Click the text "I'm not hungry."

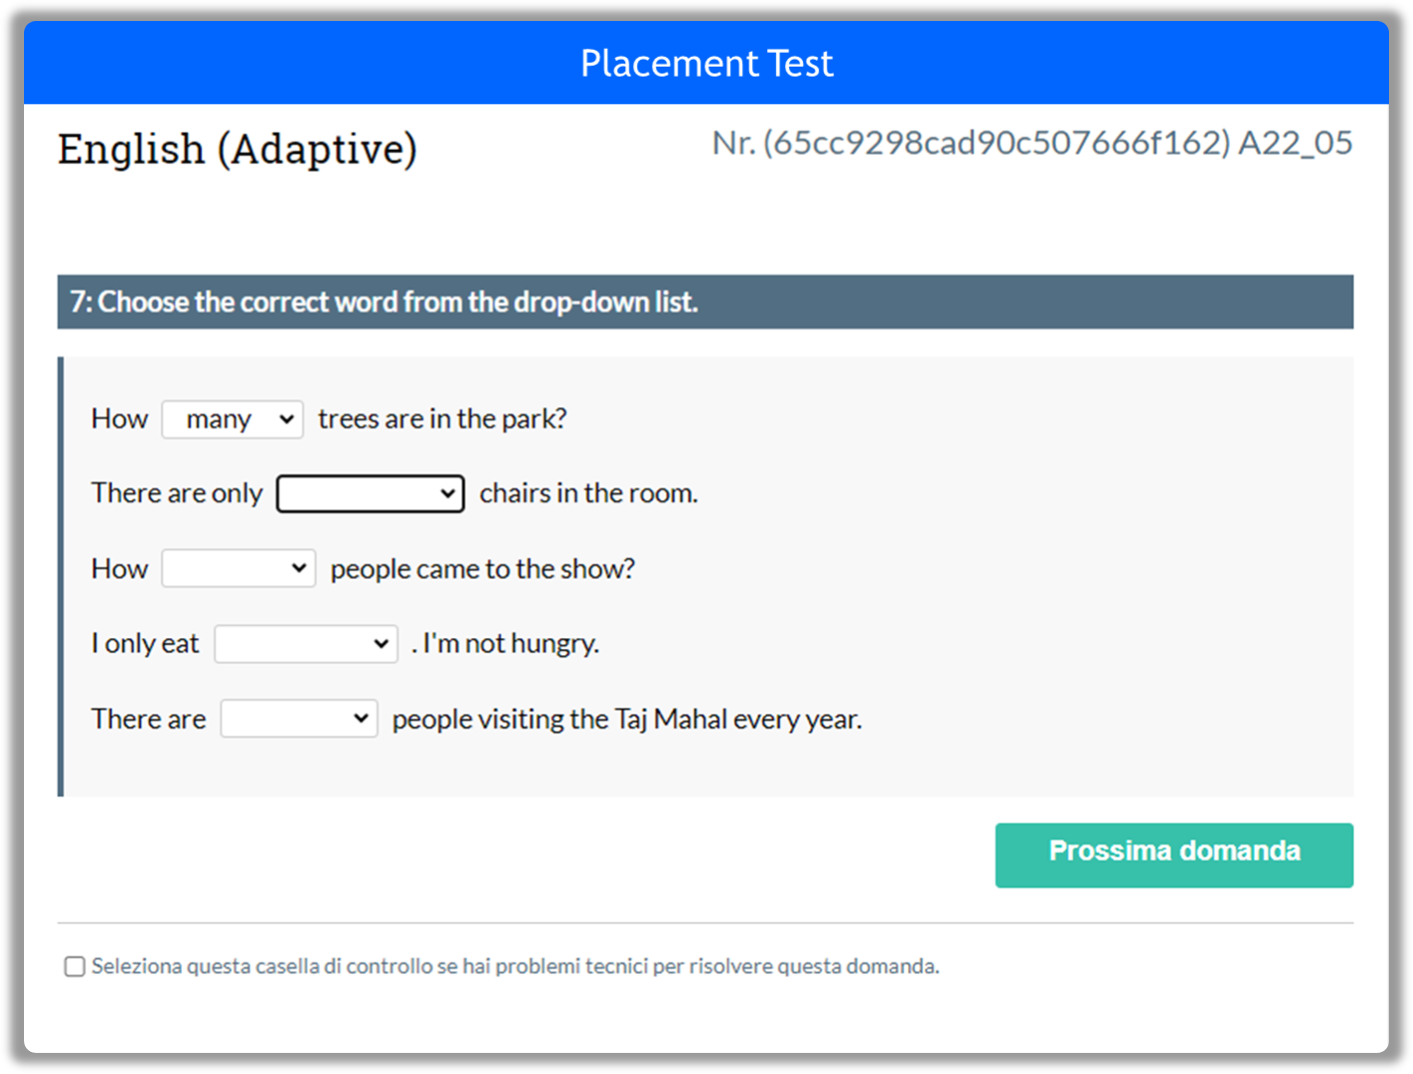coord(510,644)
